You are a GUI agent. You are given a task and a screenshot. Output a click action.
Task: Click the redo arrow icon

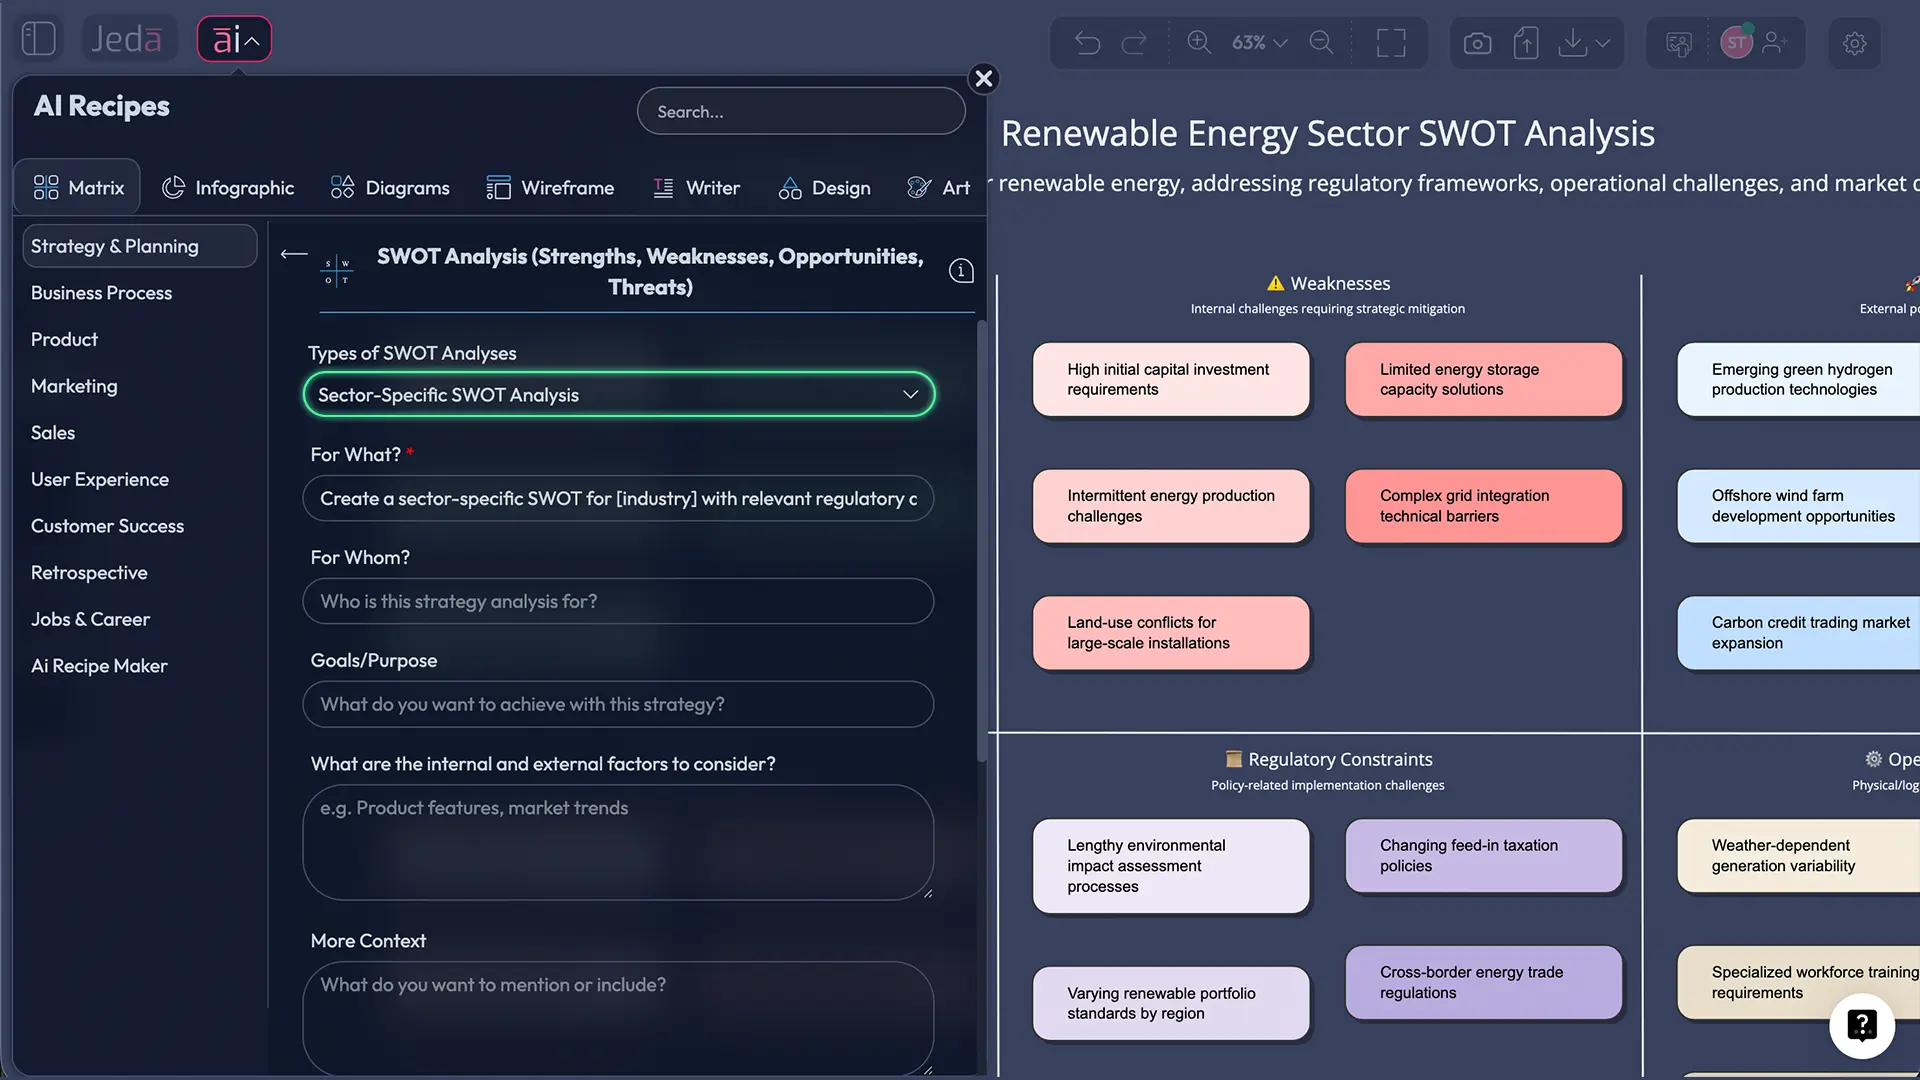pyautogui.click(x=1134, y=43)
